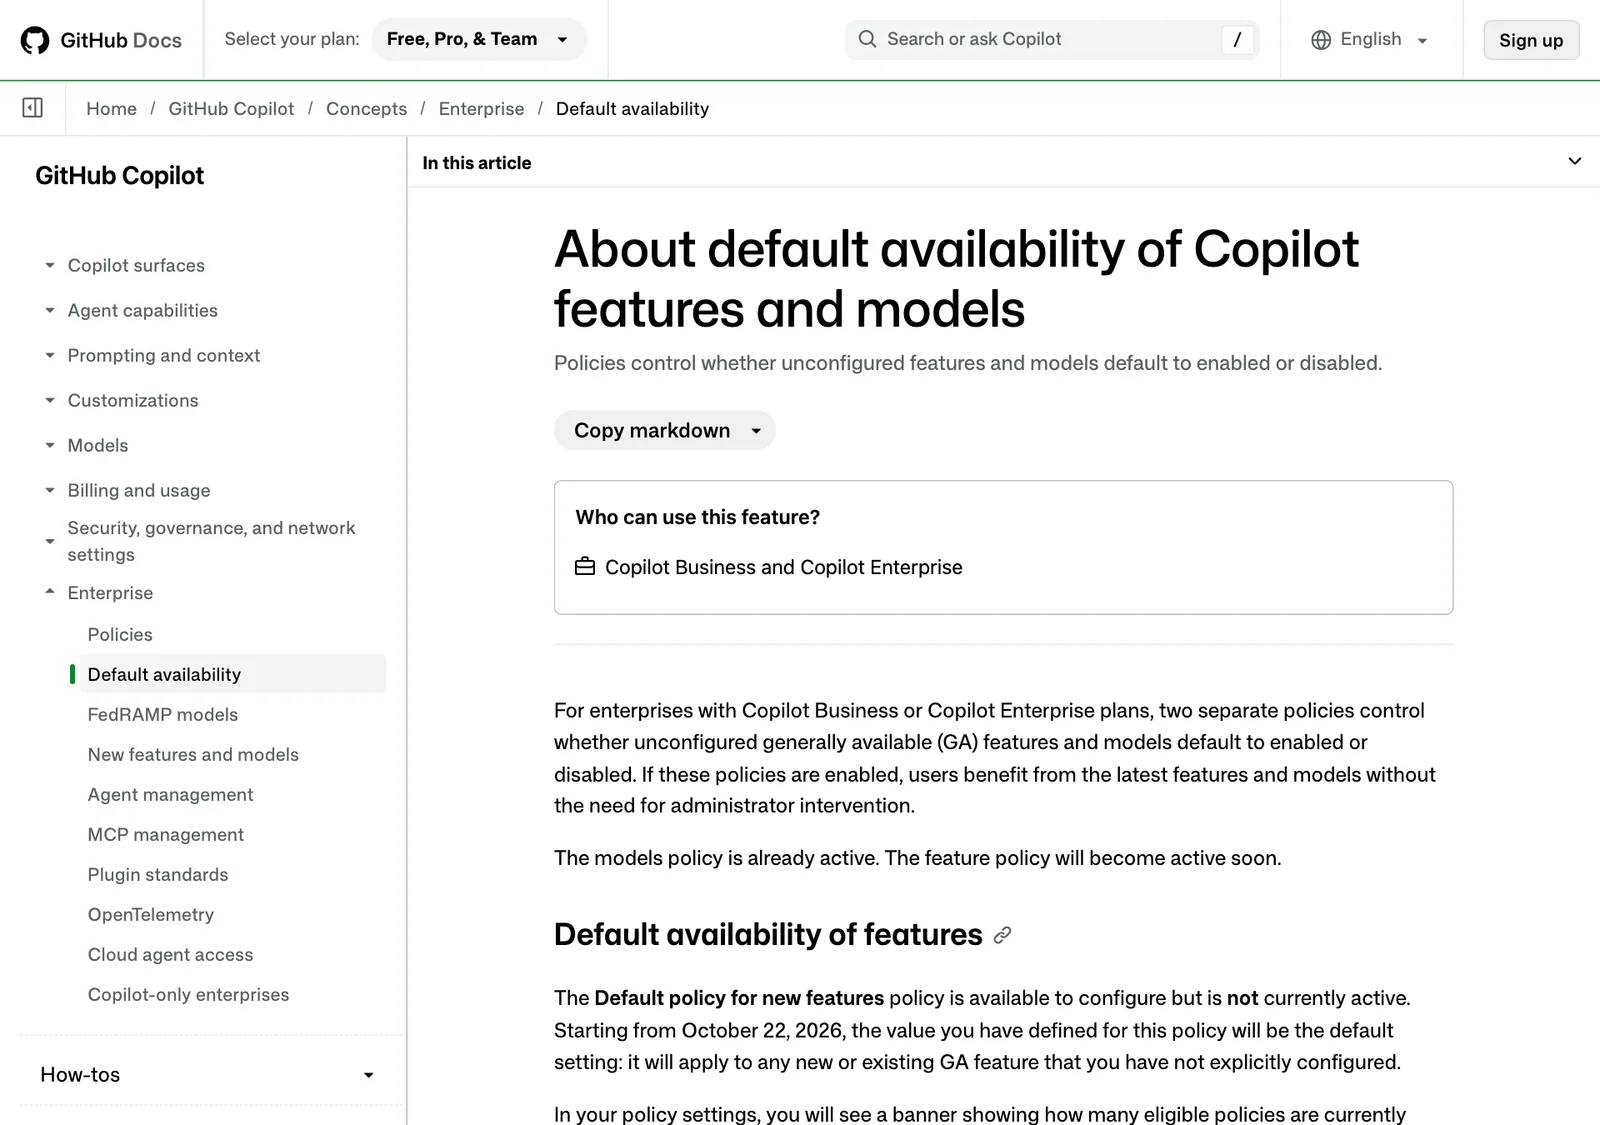
Task: Expand the In this article chevron
Action: click(x=1574, y=162)
